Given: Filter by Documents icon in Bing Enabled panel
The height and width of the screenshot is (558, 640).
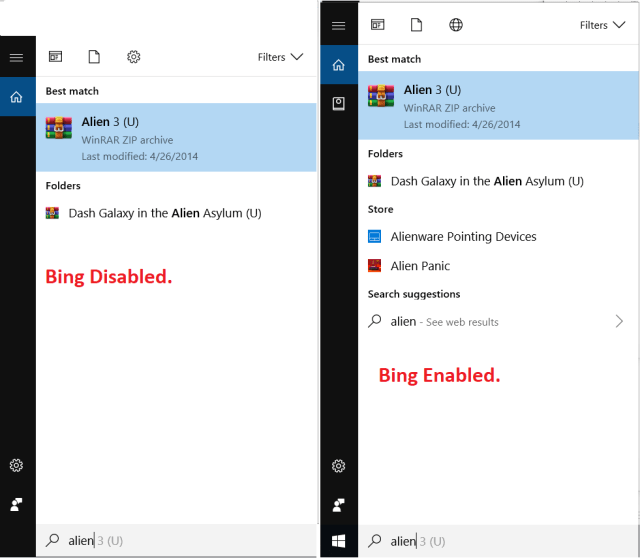Looking at the screenshot, I should point(416,24).
